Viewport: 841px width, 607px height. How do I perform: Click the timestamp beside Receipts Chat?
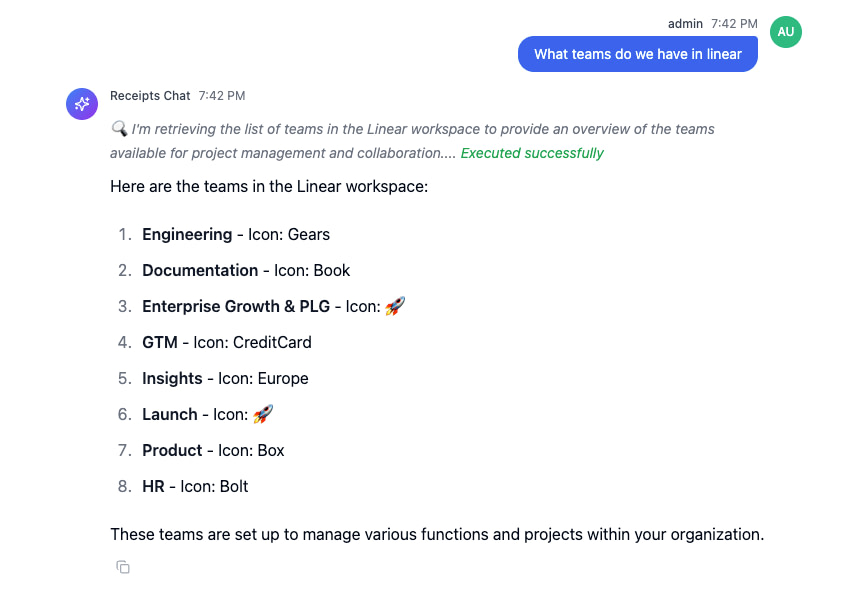point(220,95)
